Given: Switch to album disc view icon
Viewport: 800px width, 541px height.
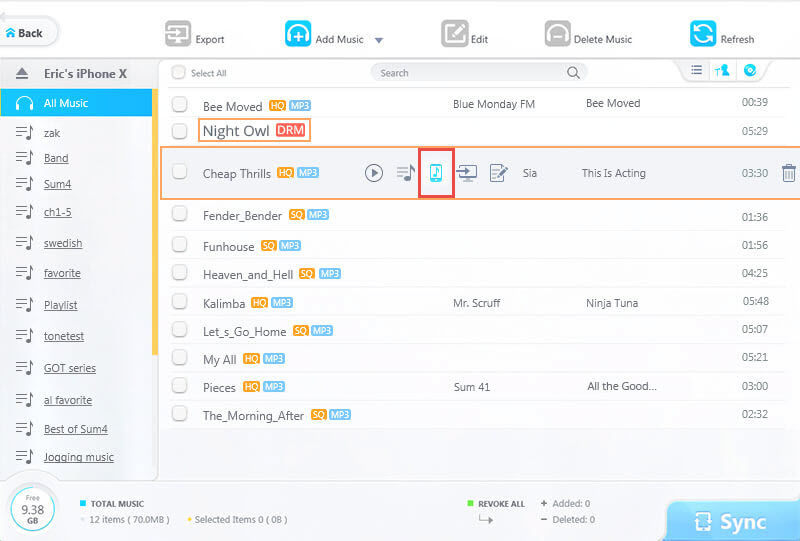Looking at the screenshot, I should [x=749, y=70].
